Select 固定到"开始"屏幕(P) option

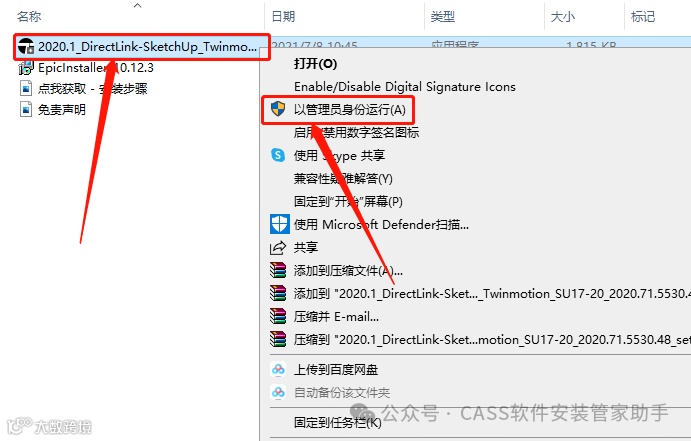point(348,201)
